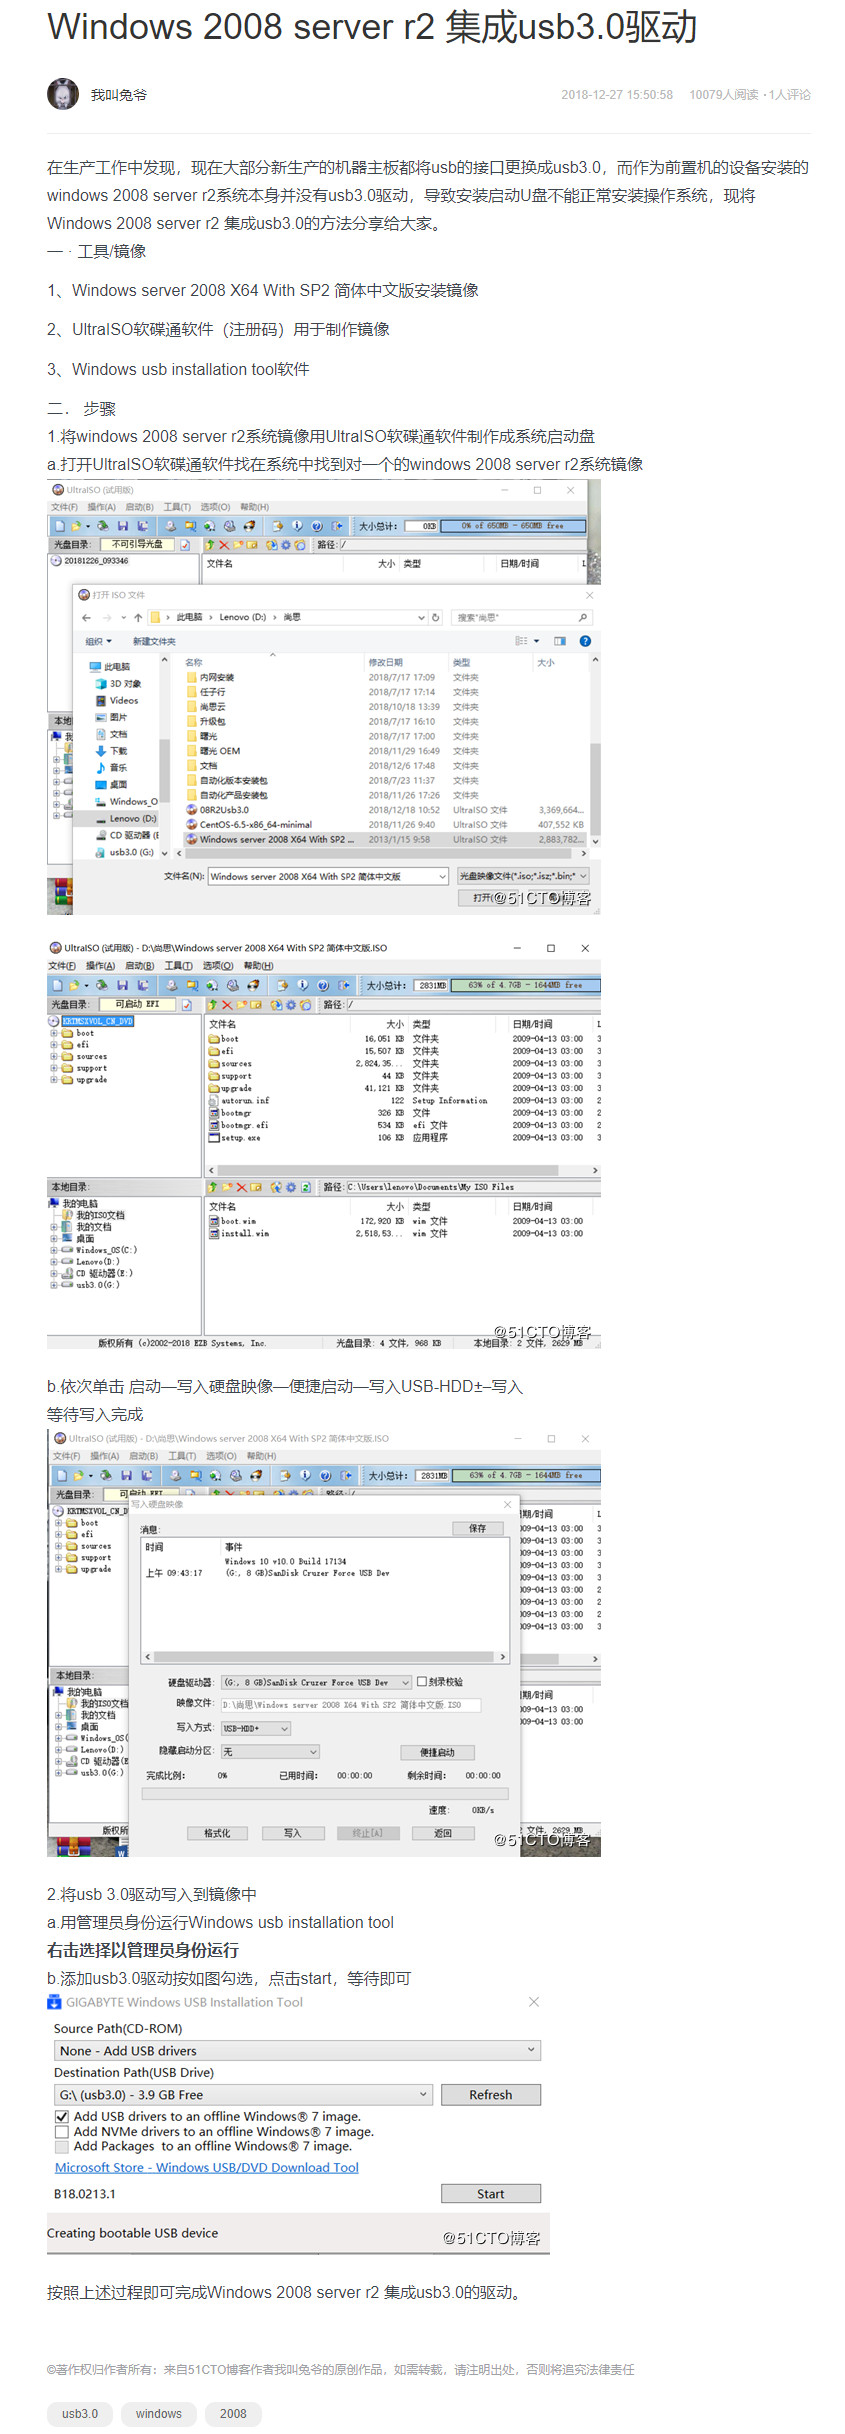
Task: Click the usb3.0 tag below the article
Action: click(x=80, y=2413)
